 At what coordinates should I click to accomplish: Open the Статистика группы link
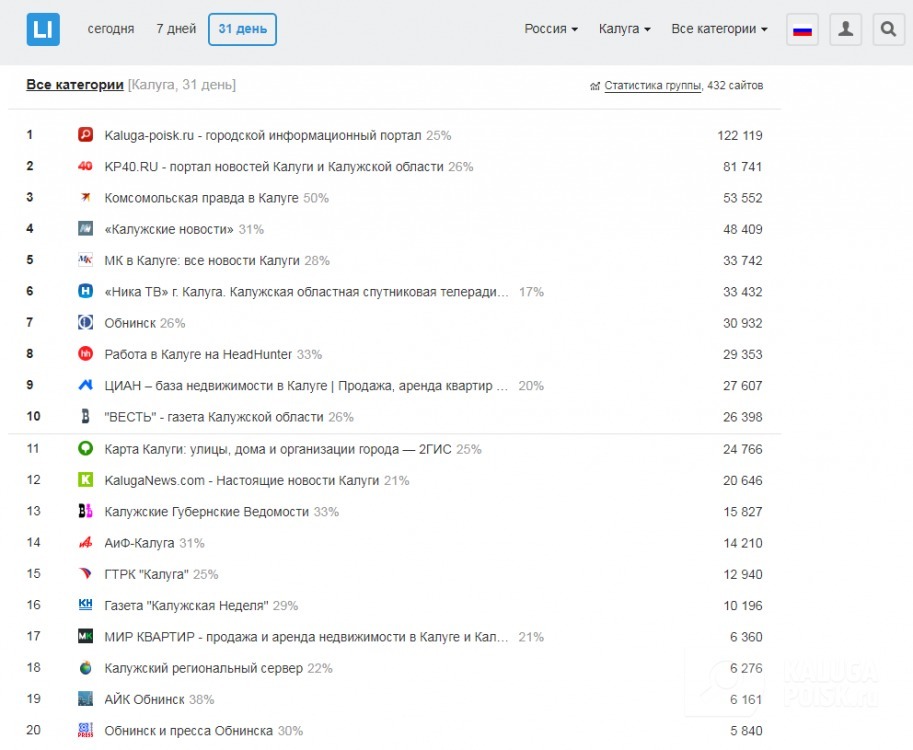click(652, 86)
